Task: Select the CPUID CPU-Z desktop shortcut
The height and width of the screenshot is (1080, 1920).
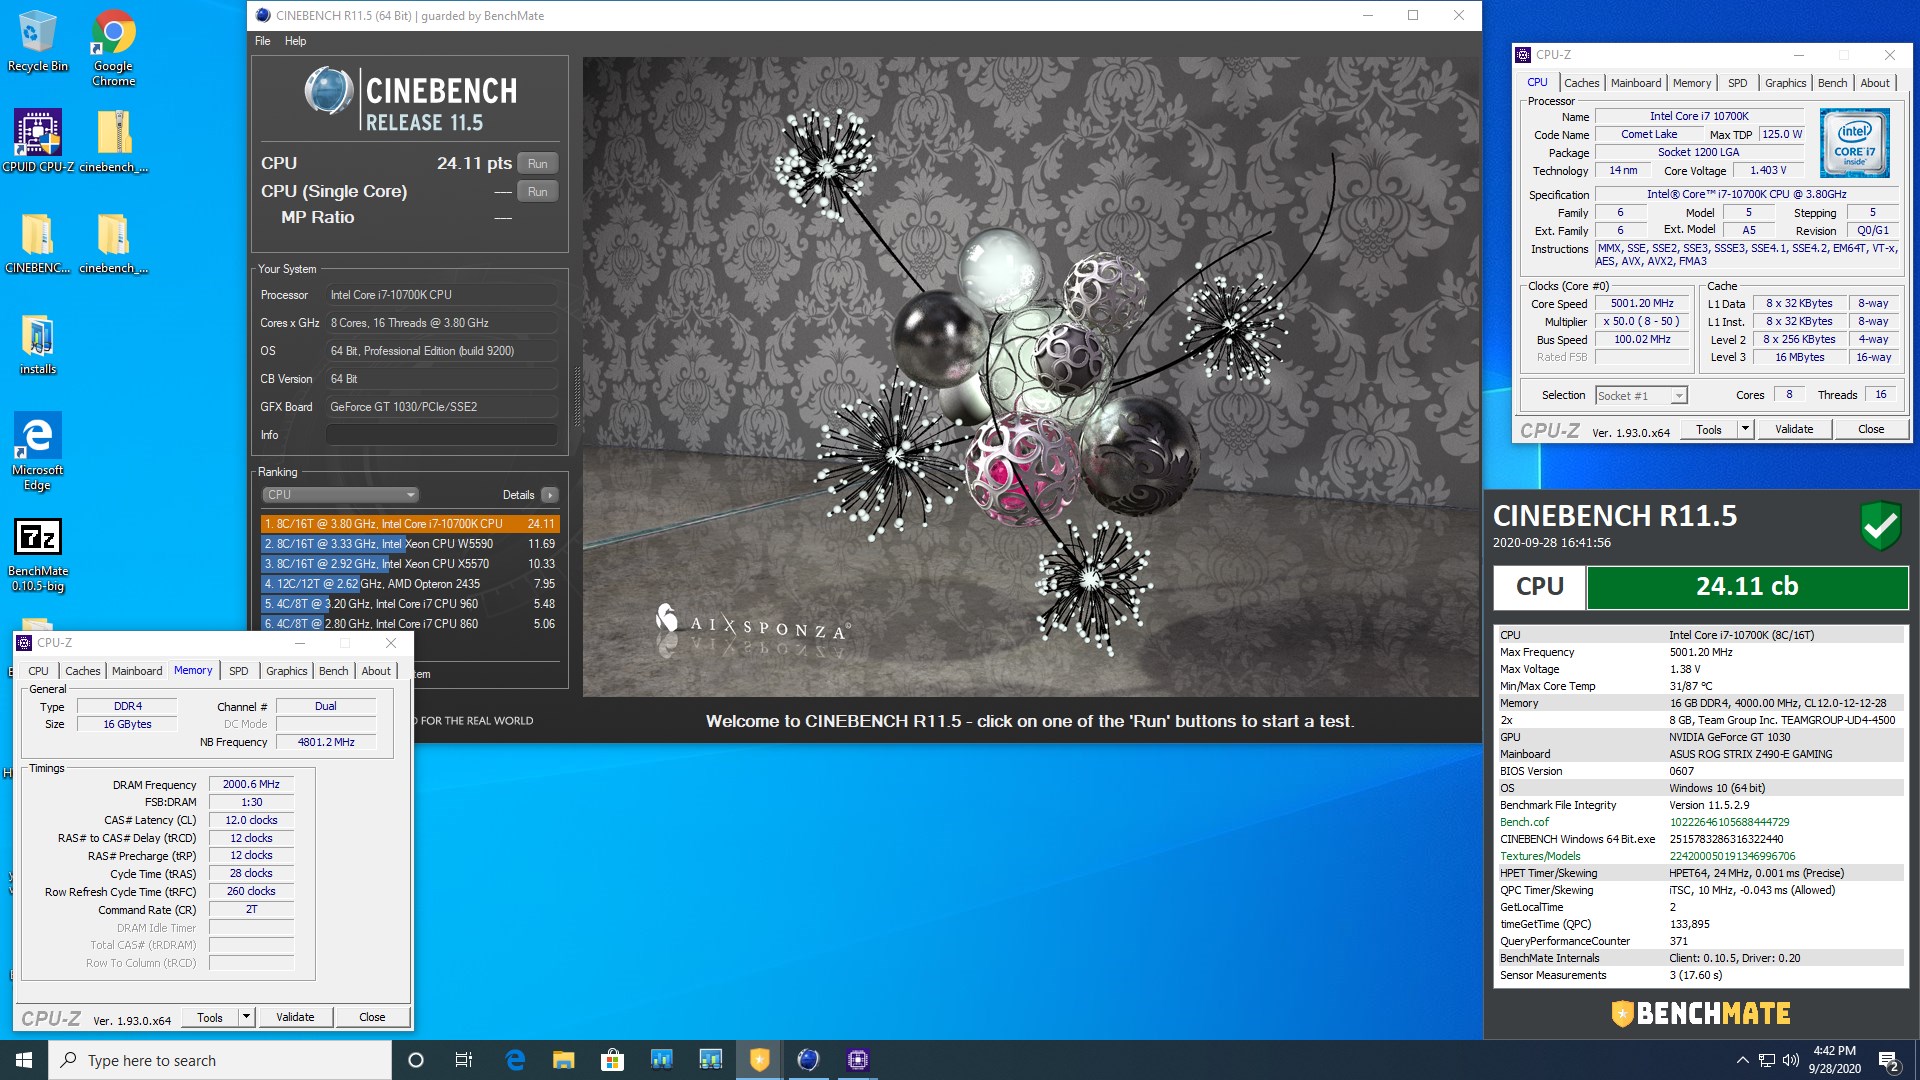Action: coord(37,140)
